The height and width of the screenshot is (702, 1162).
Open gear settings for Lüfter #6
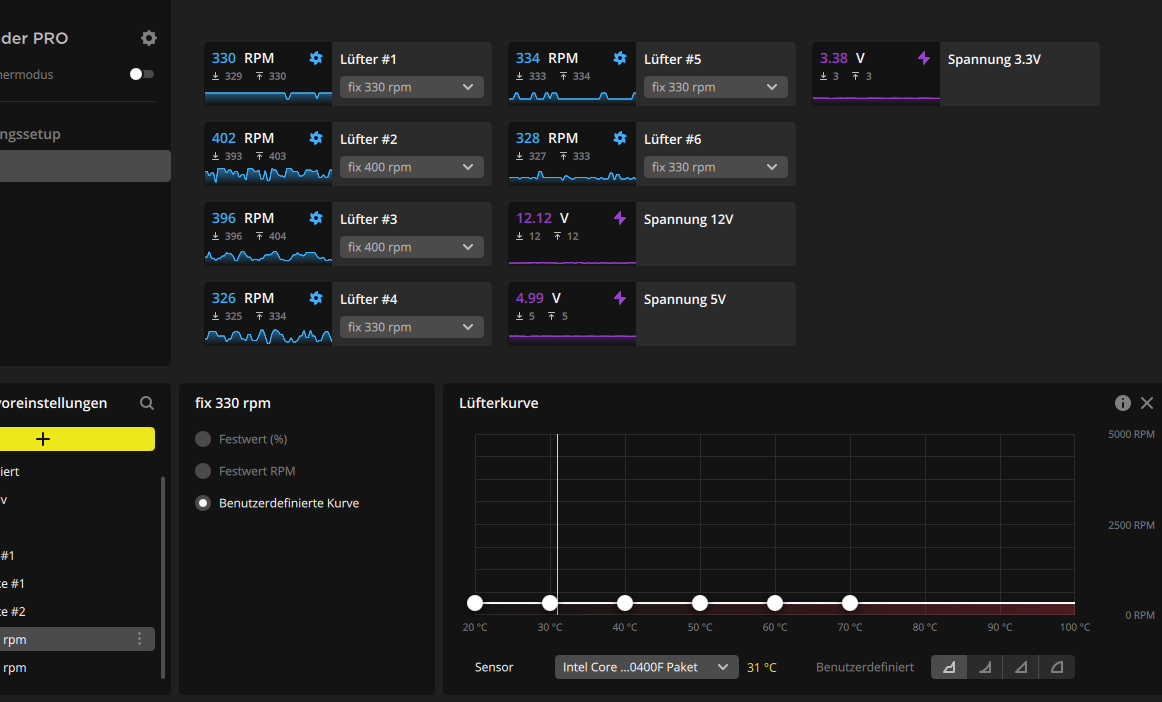point(620,138)
